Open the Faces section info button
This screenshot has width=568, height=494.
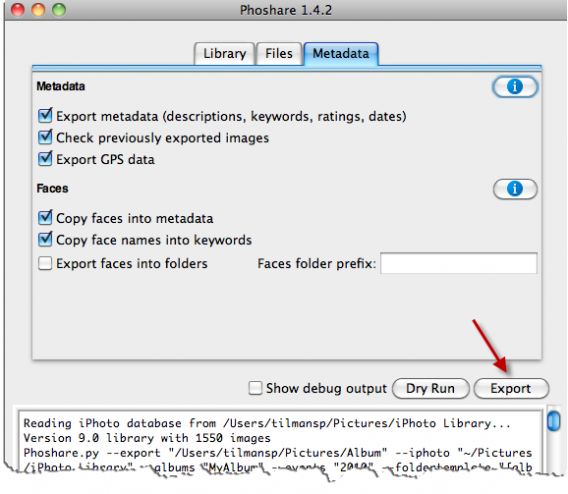(515, 189)
